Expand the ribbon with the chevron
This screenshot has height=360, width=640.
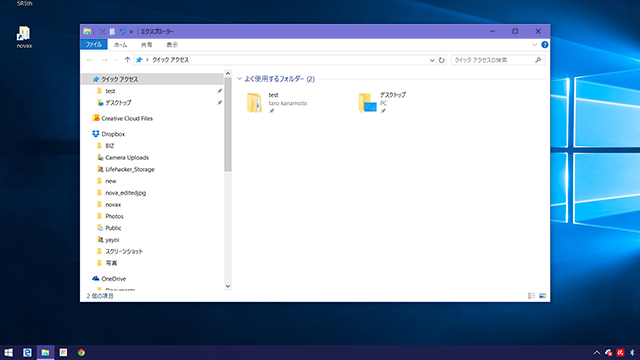pyautogui.click(x=534, y=44)
